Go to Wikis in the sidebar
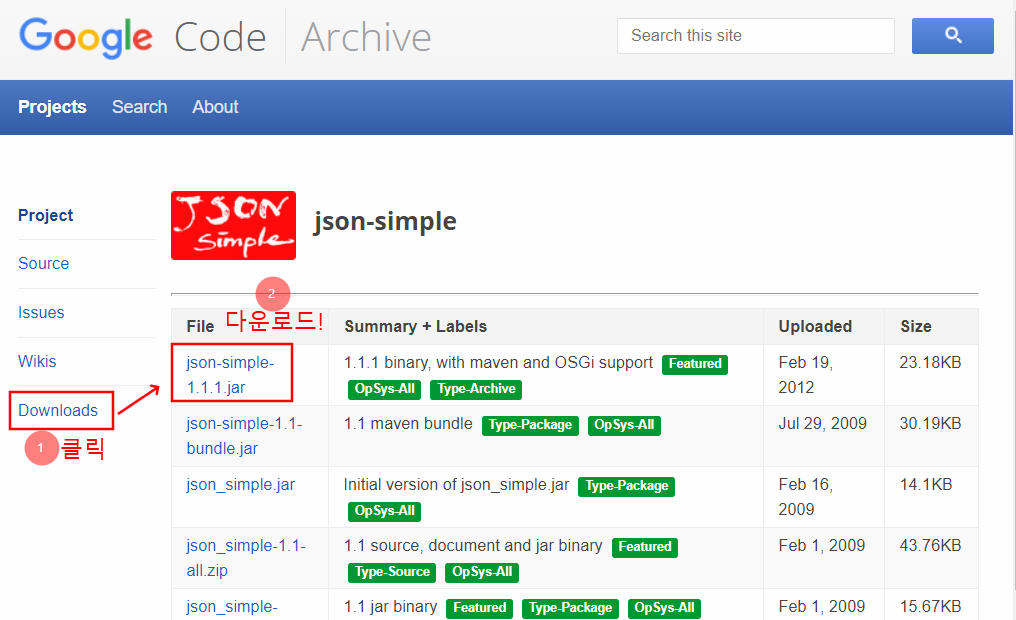This screenshot has width=1016, height=620. [x=37, y=362]
